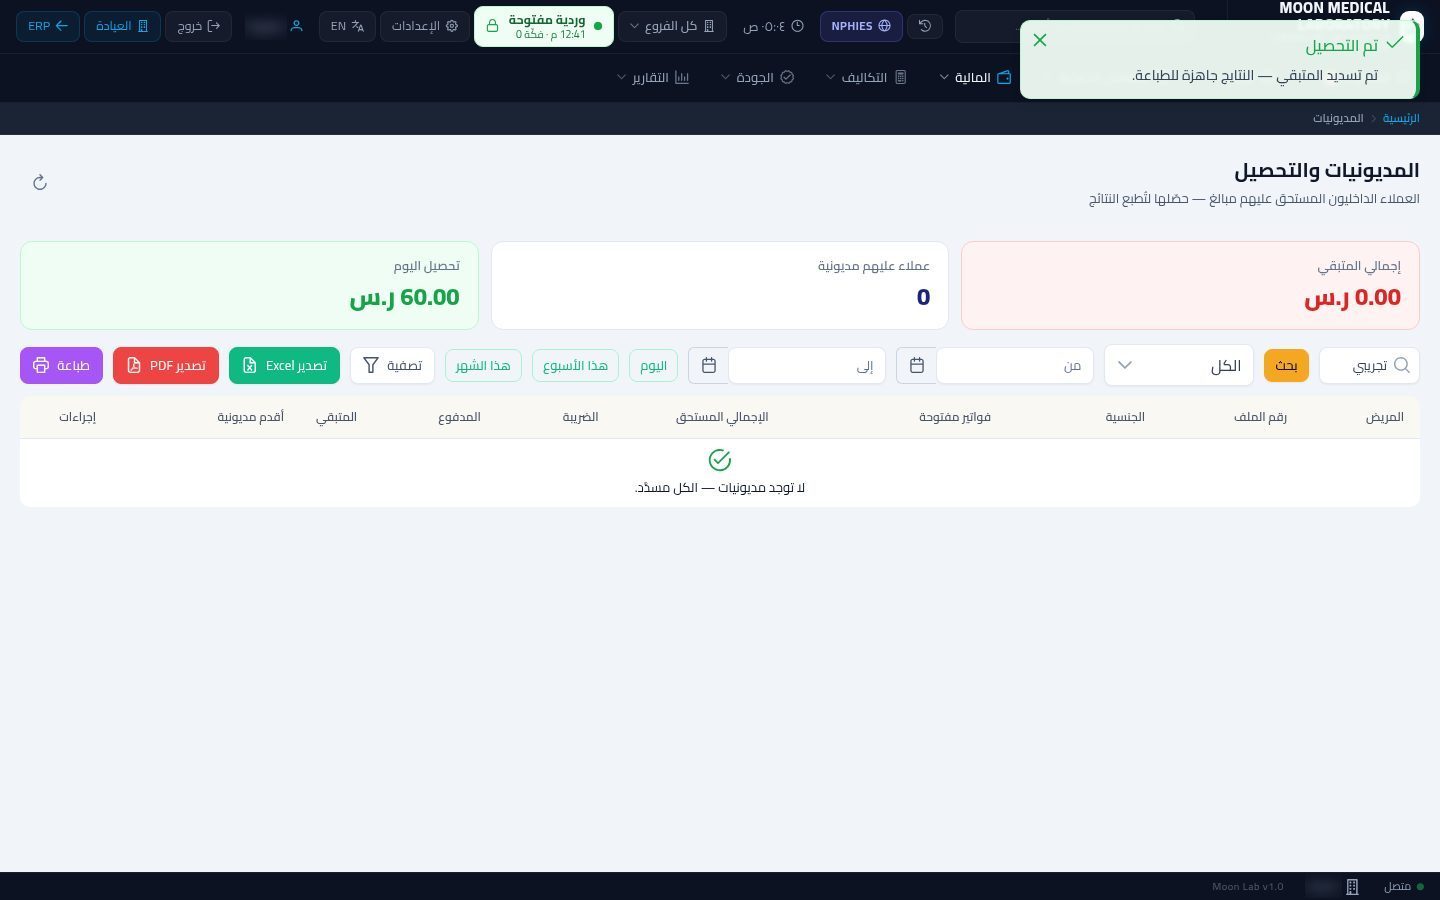Select the اليوم today quick filter
Screen dimensions: 1440x900
coord(653,366)
